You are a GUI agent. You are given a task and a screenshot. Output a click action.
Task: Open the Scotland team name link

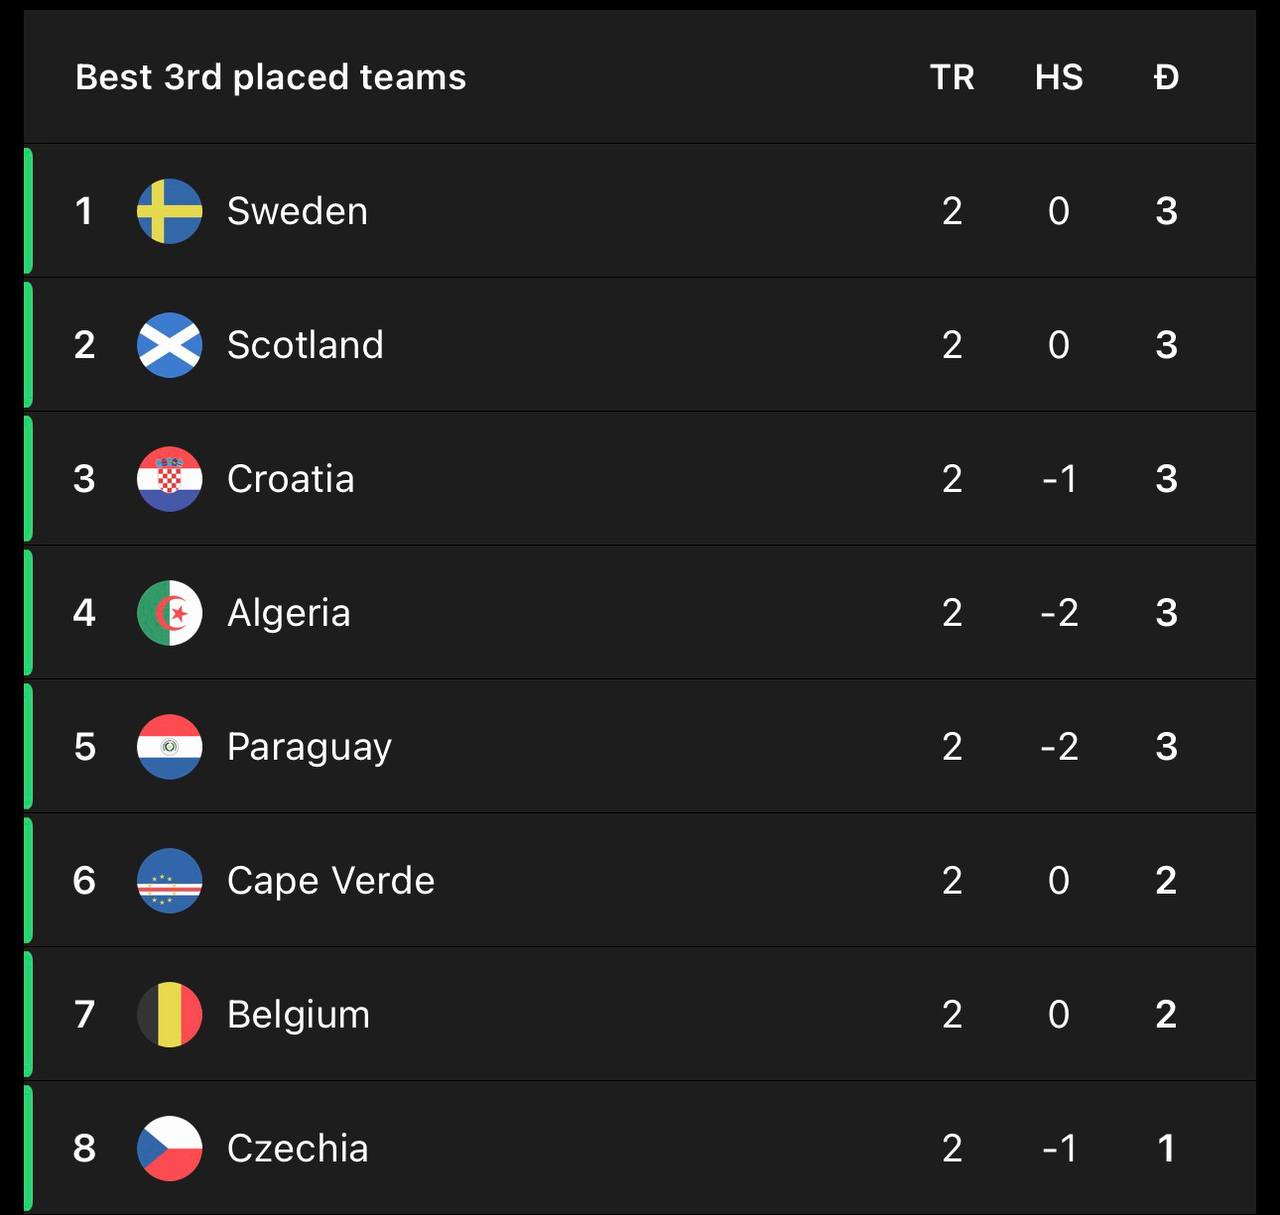pyautogui.click(x=305, y=345)
